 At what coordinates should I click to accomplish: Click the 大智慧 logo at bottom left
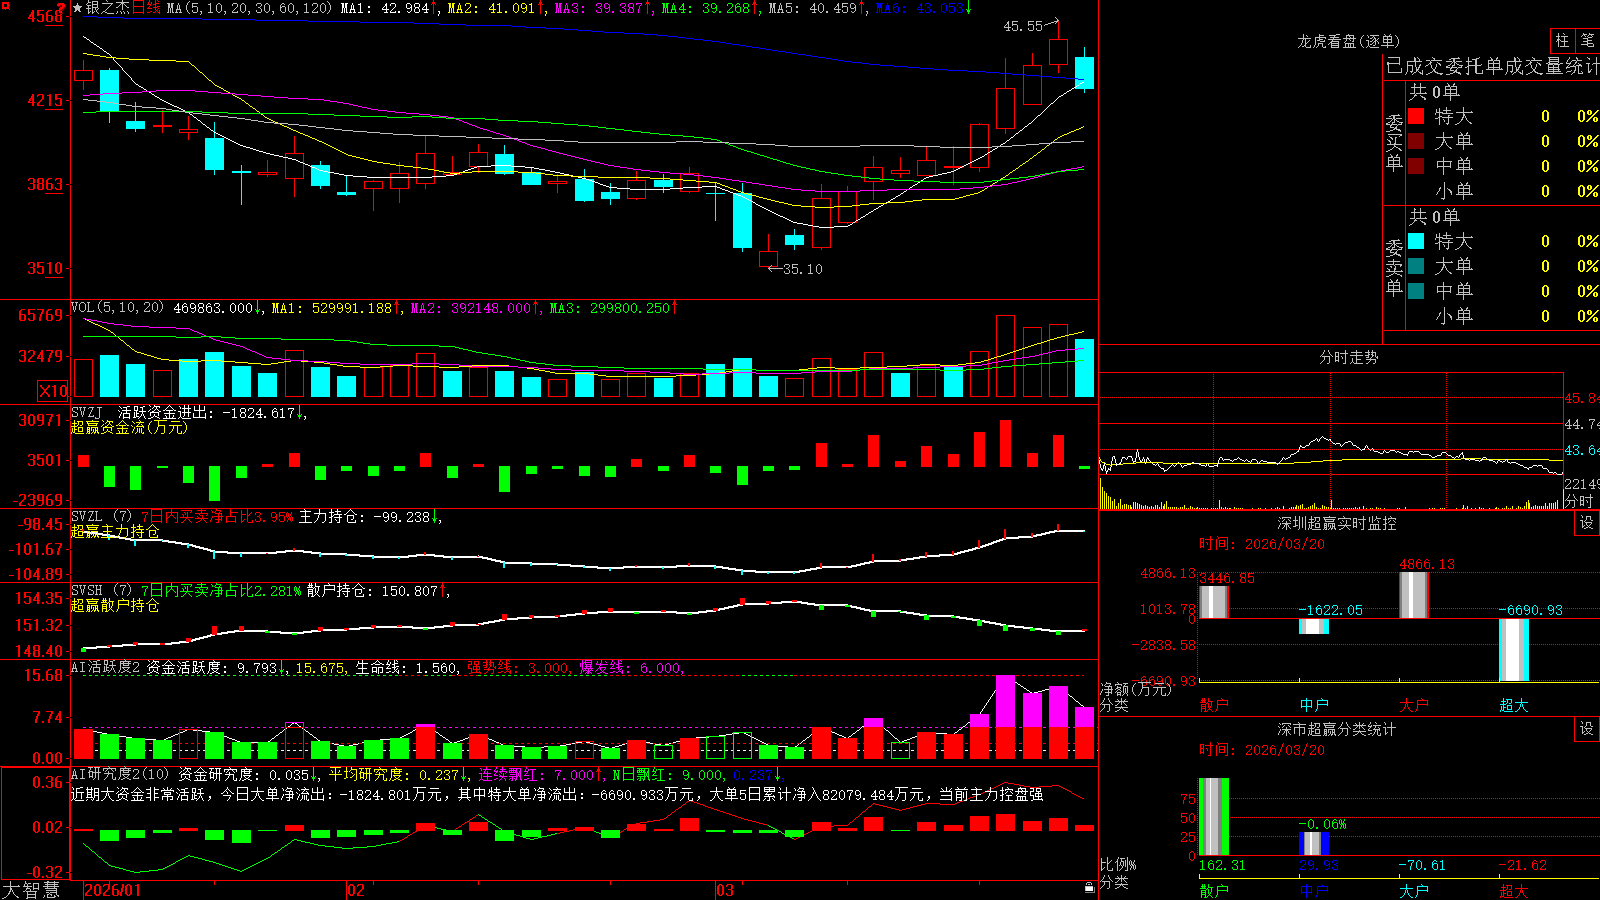tap(31, 890)
